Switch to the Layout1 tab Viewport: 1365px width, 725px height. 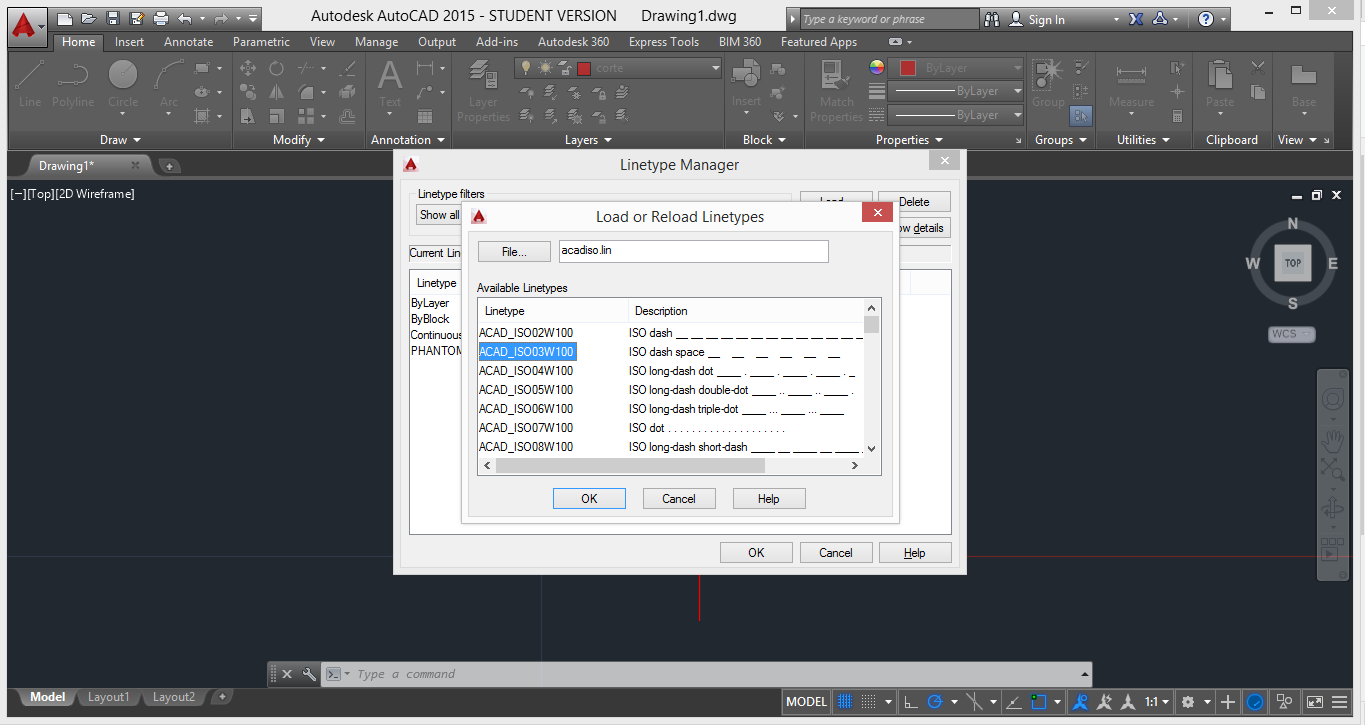(x=108, y=697)
